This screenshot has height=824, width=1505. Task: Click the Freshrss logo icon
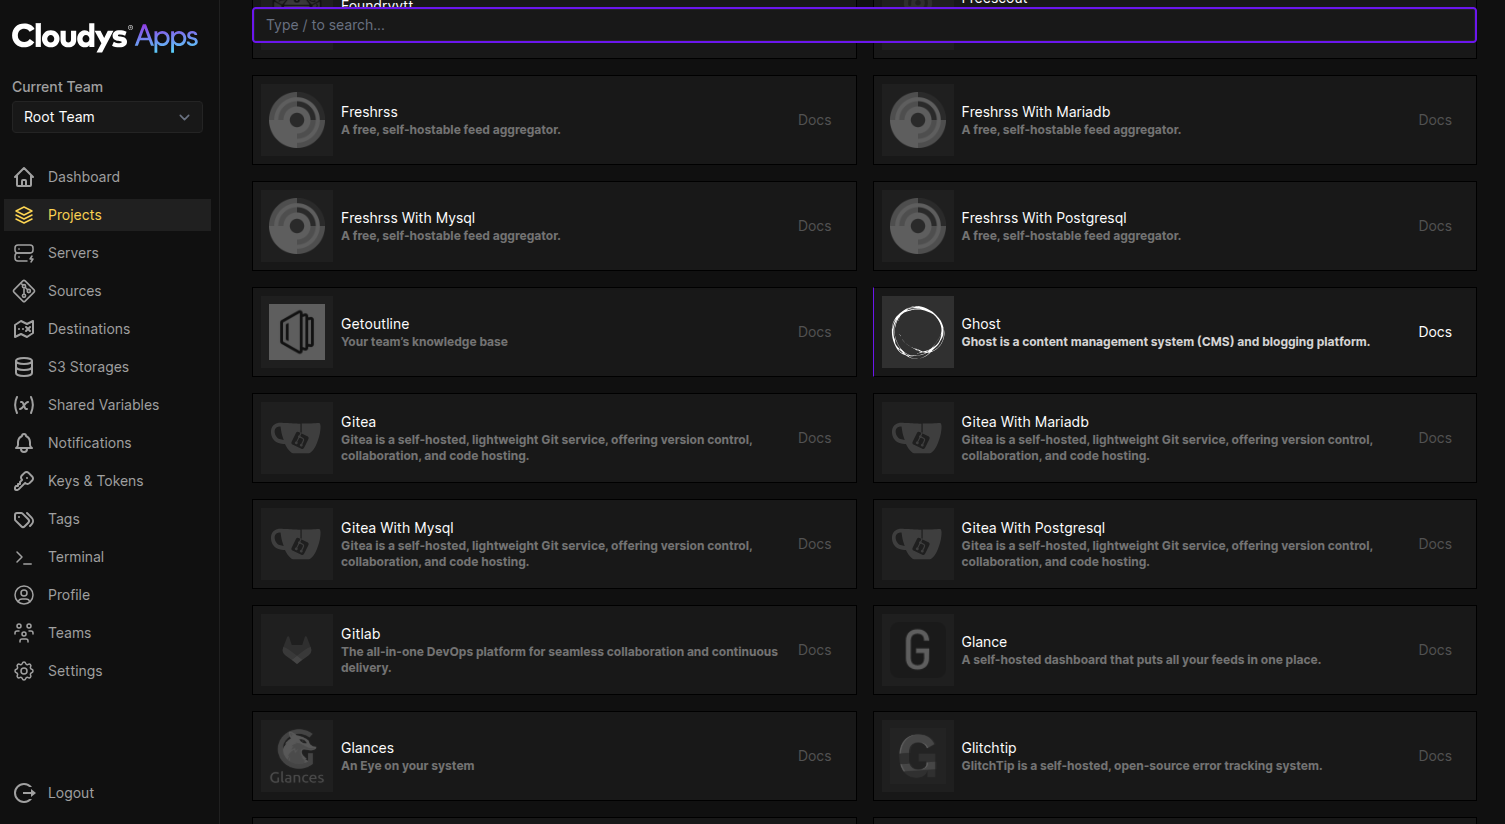[x=297, y=120]
